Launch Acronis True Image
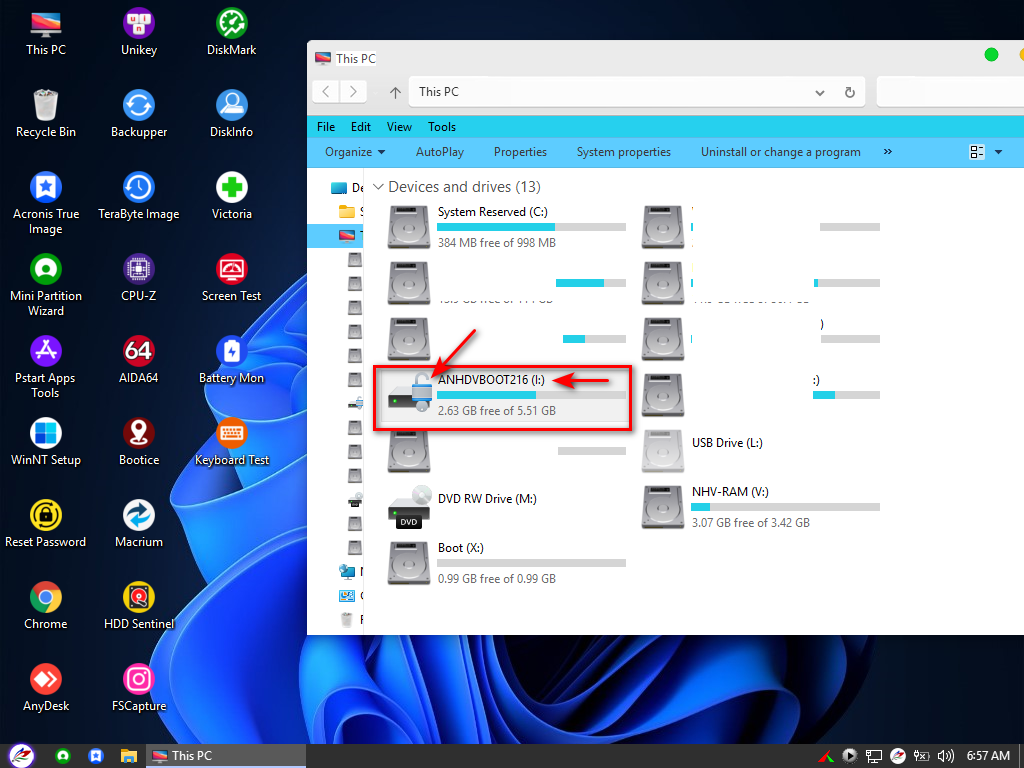The width and height of the screenshot is (1024, 768). click(46, 203)
